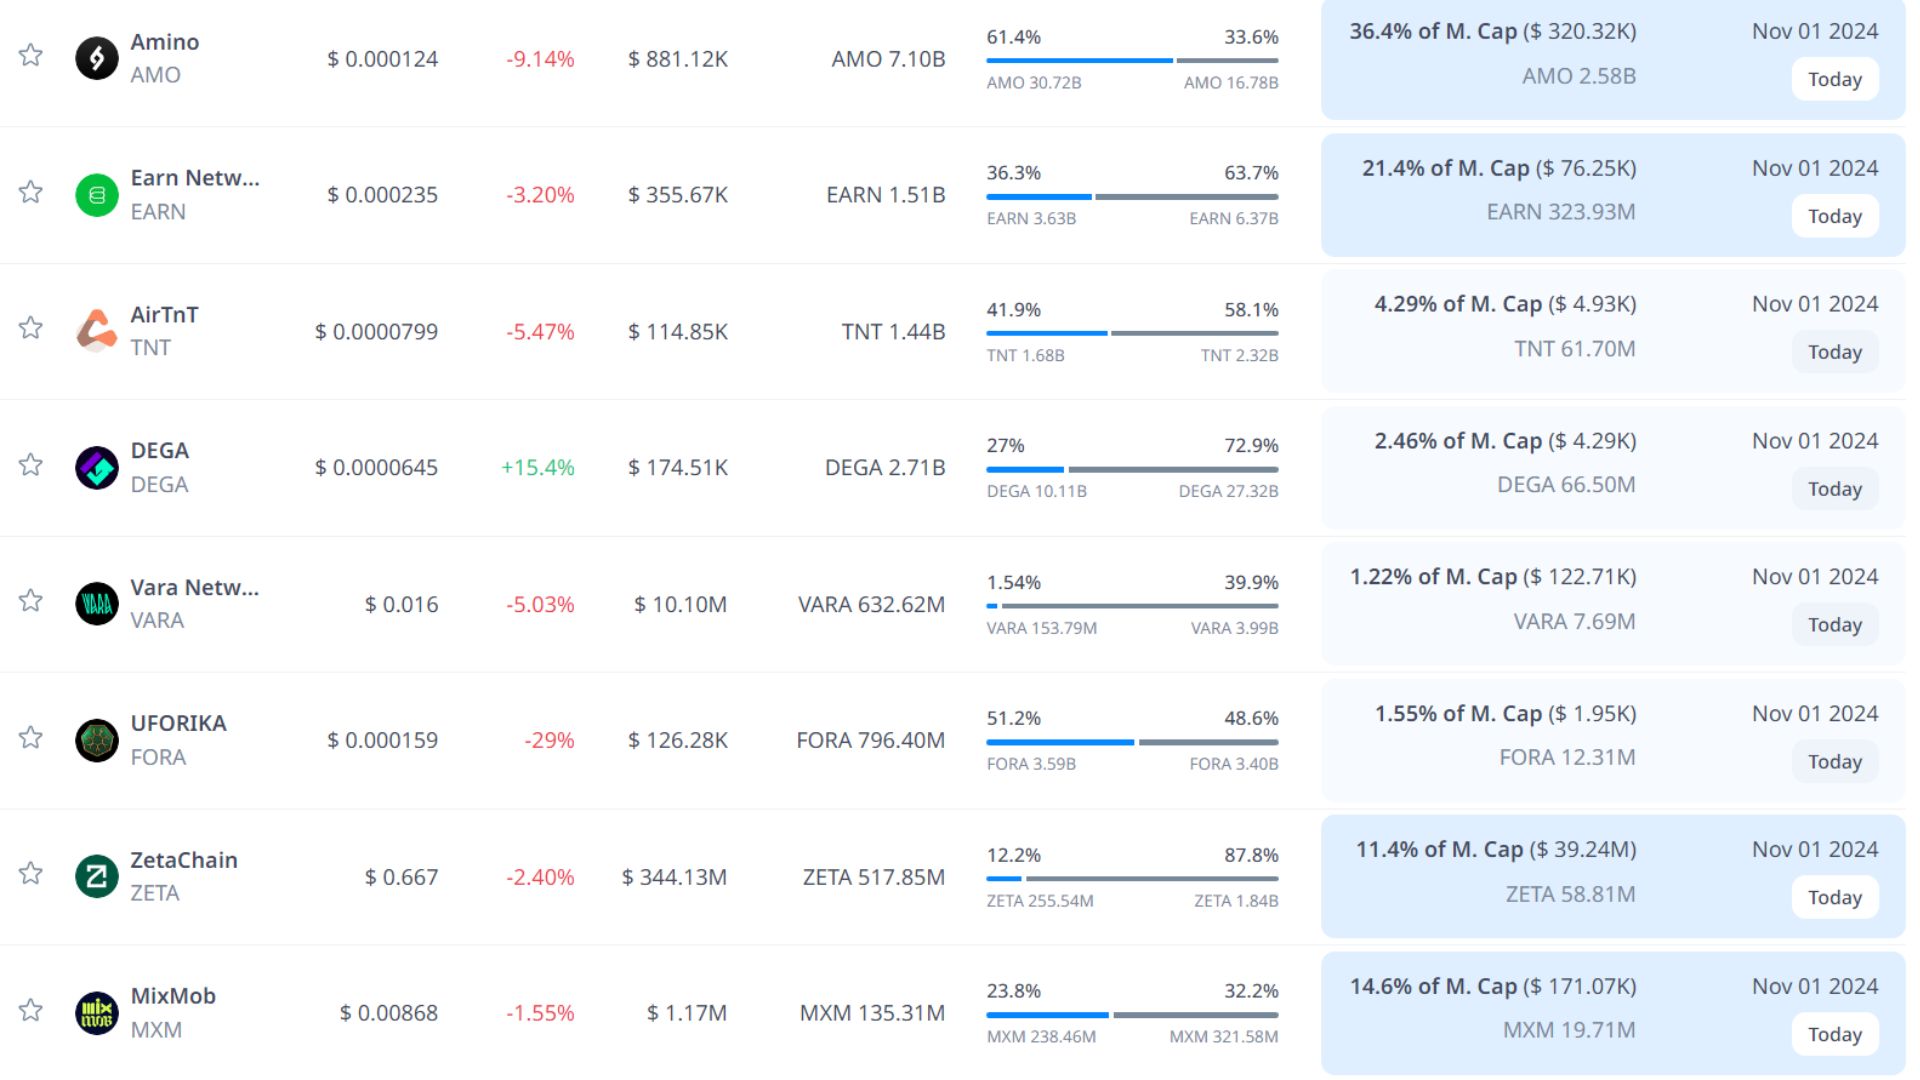Toggle favorite star for Amino
This screenshot has width=1920, height=1080.
coord(31,55)
